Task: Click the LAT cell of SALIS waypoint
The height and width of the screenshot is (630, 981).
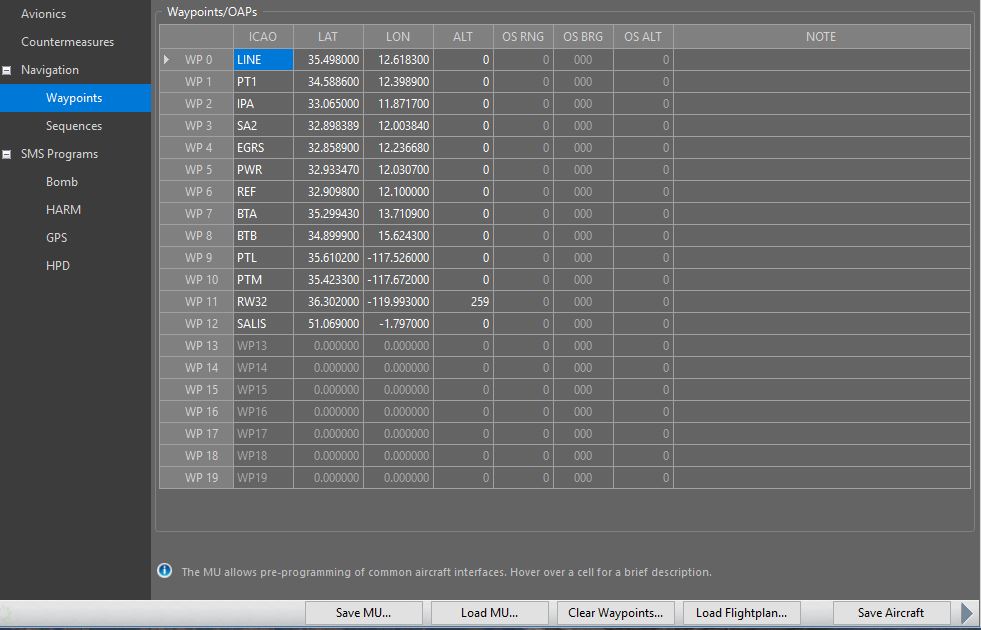Action: pos(328,324)
